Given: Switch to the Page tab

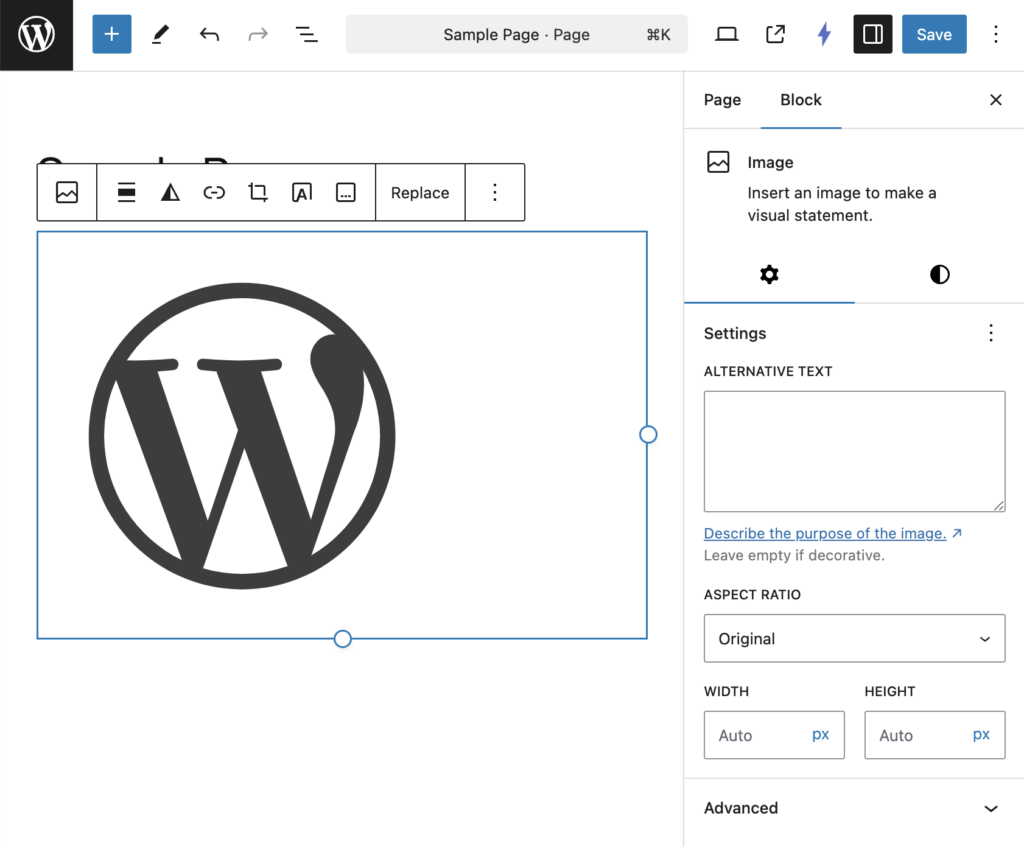Looking at the screenshot, I should click(x=722, y=100).
